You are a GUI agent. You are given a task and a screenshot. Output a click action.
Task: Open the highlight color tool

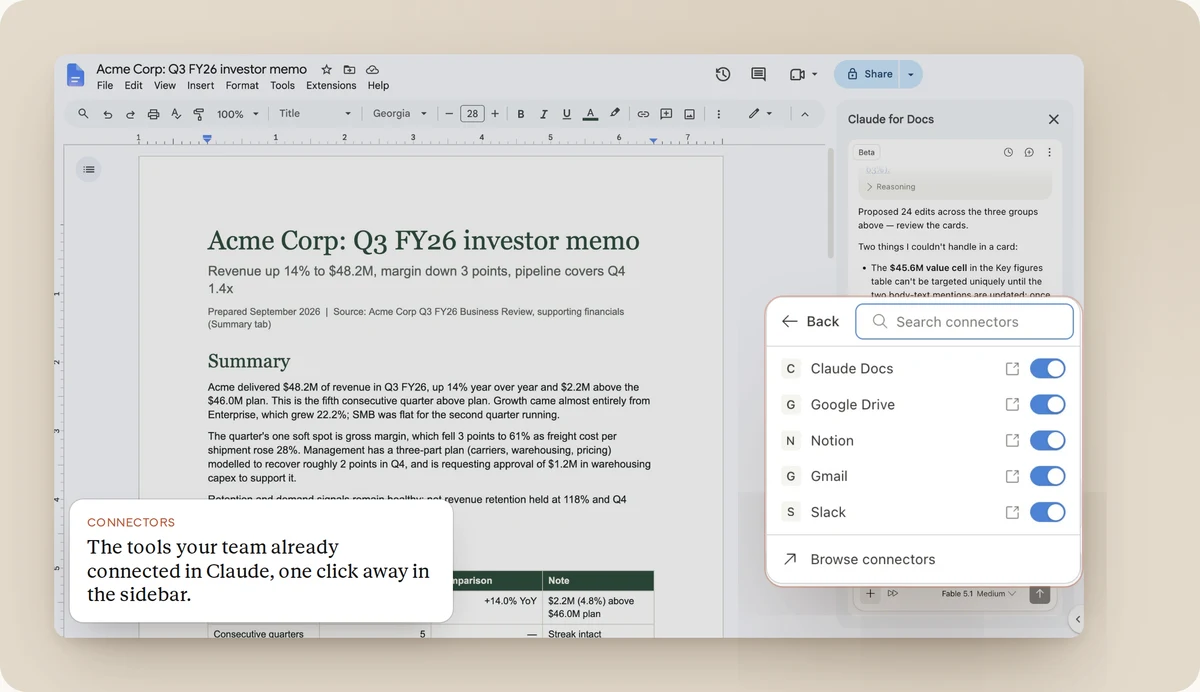tap(615, 114)
